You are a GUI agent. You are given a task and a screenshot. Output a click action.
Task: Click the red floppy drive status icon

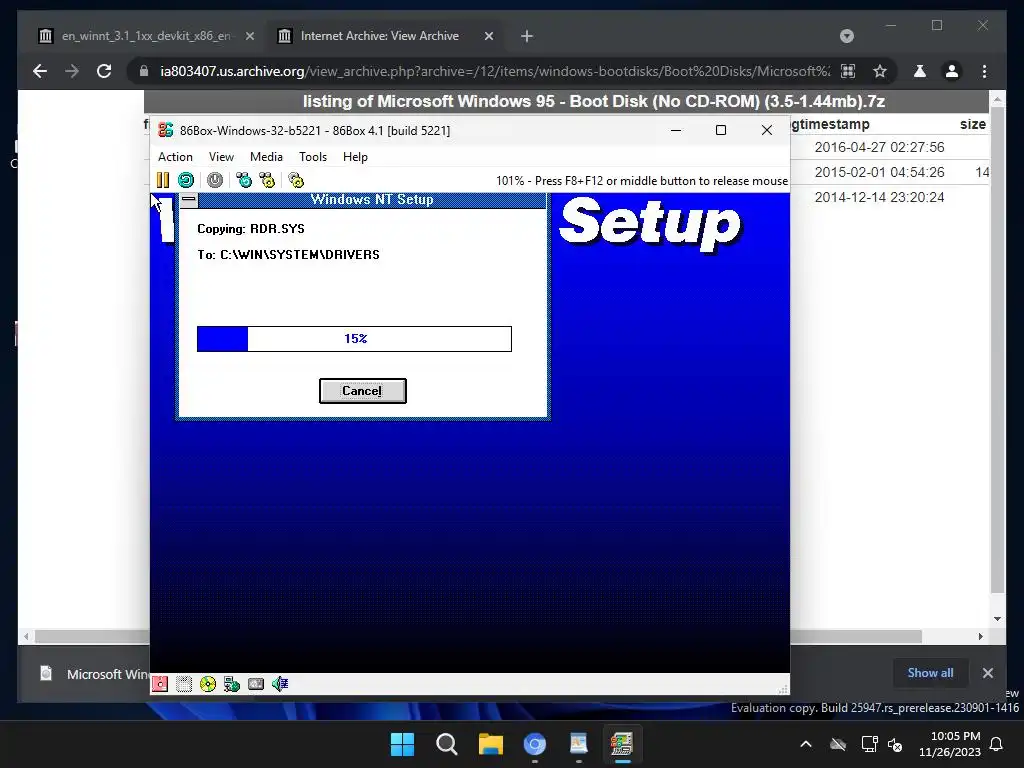pos(160,684)
